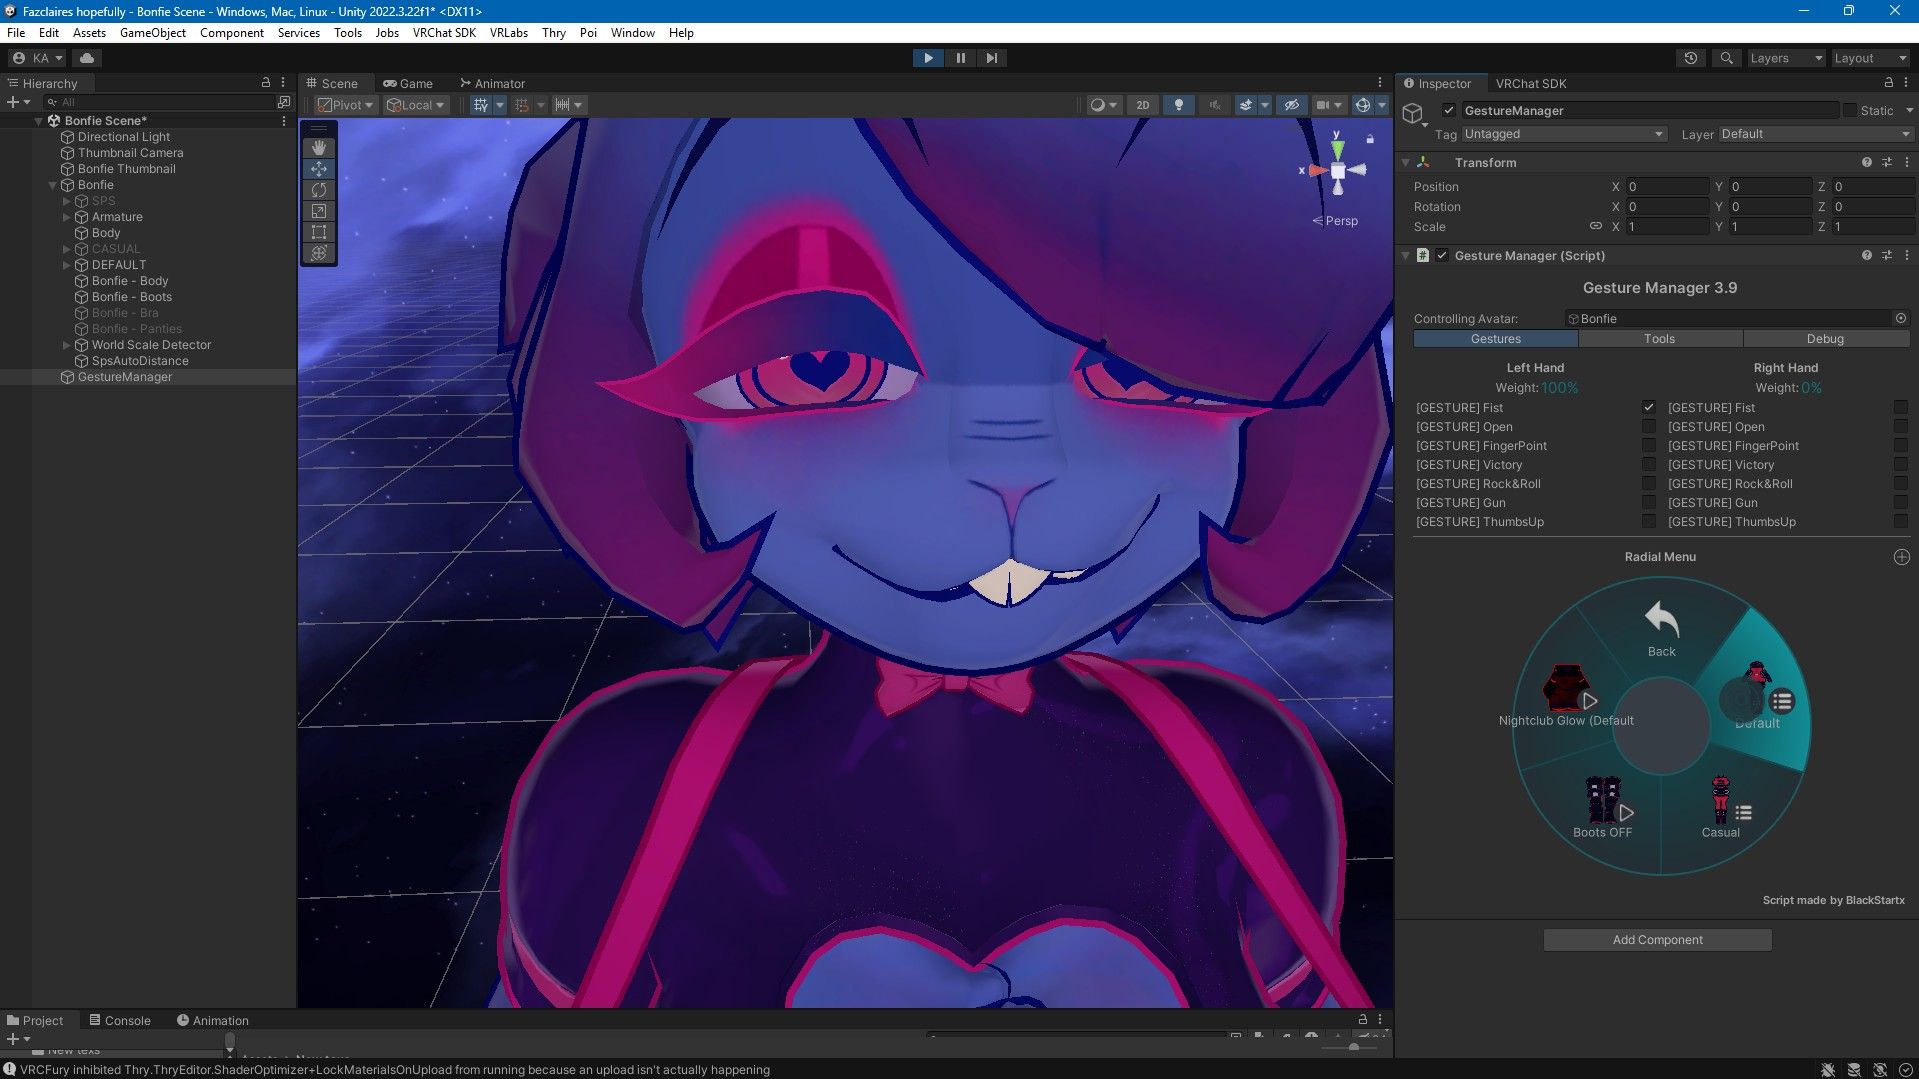Check Right Hand ThumbsUp gesture
Image resolution: width=1919 pixels, height=1079 pixels.
(x=1901, y=522)
